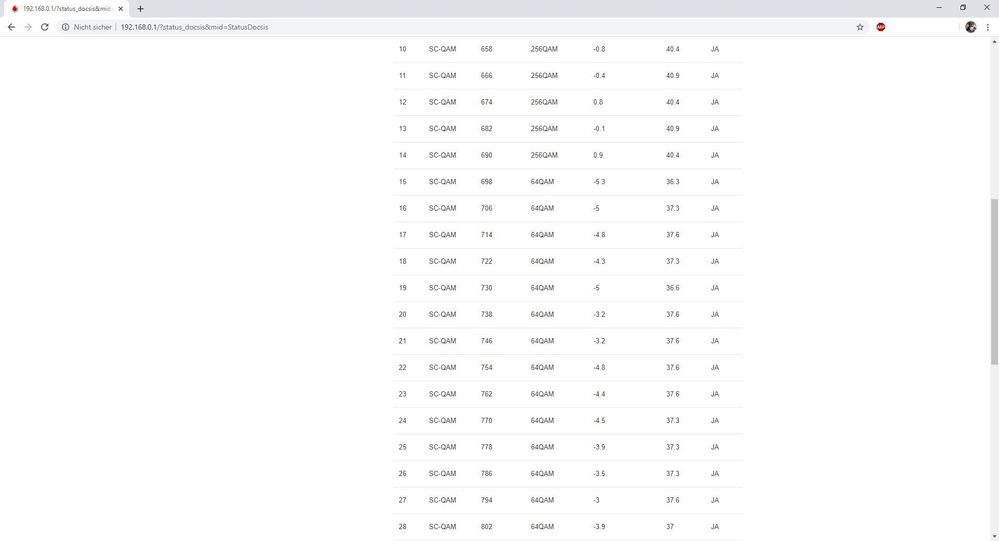Click the 'Nicht sicher' site info icon
Image resolution: width=999 pixels, height=541 pixels.
click(65, 27)
